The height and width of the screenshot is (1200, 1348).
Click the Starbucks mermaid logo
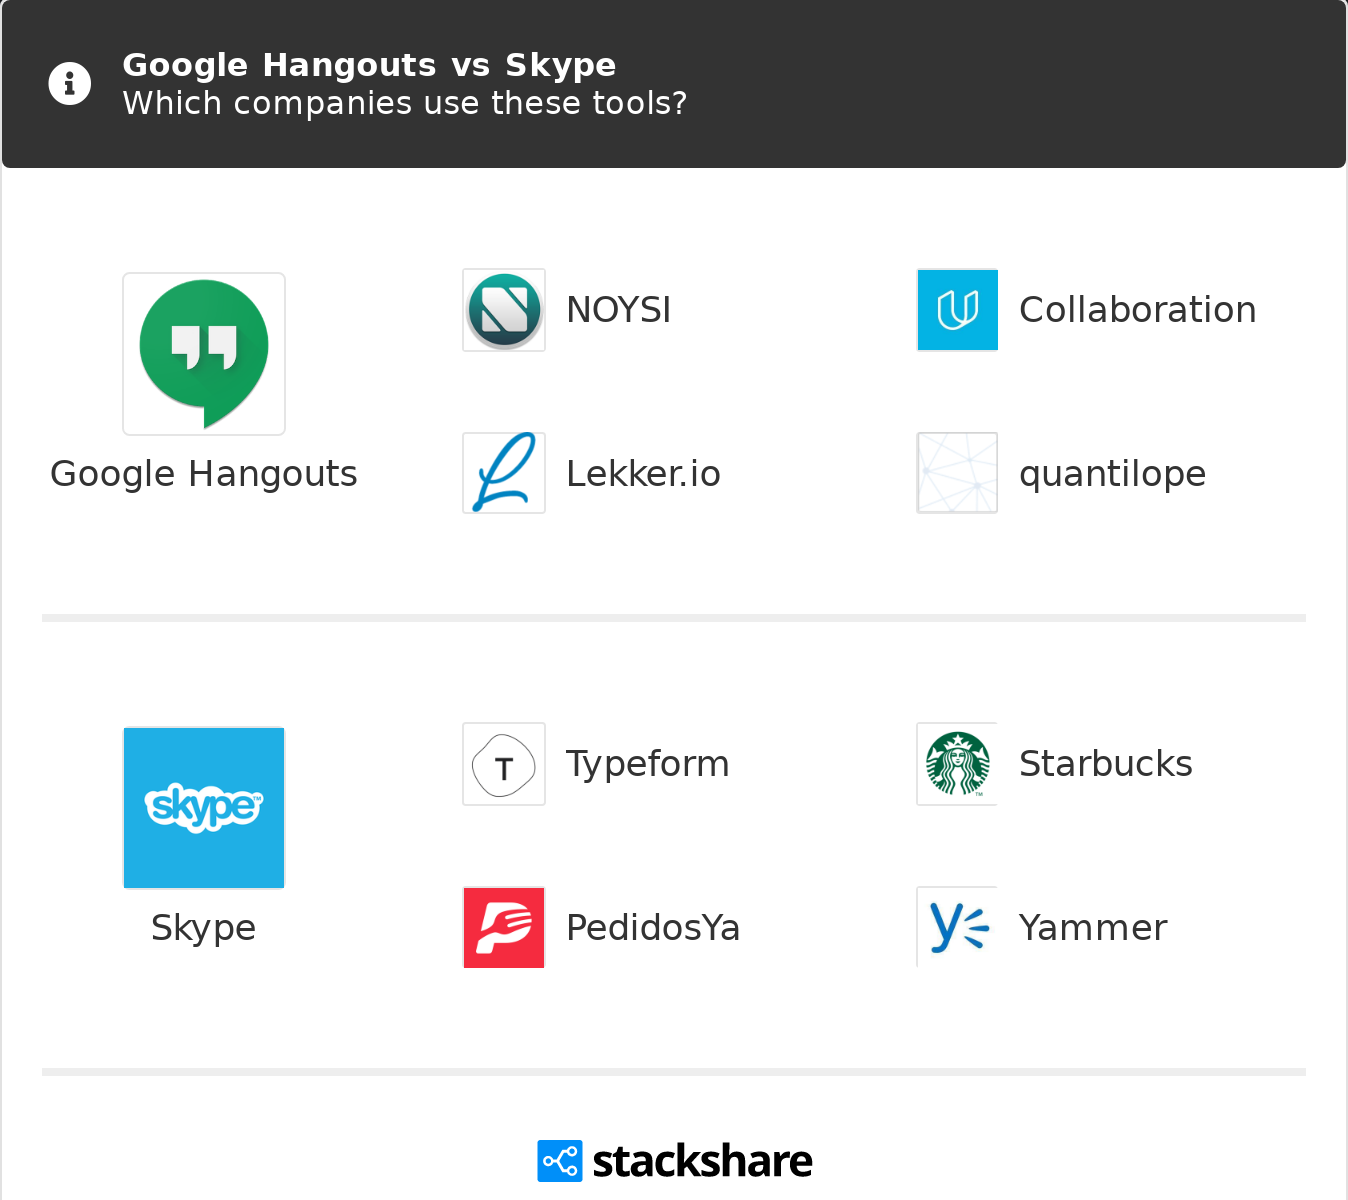[957, 764]
